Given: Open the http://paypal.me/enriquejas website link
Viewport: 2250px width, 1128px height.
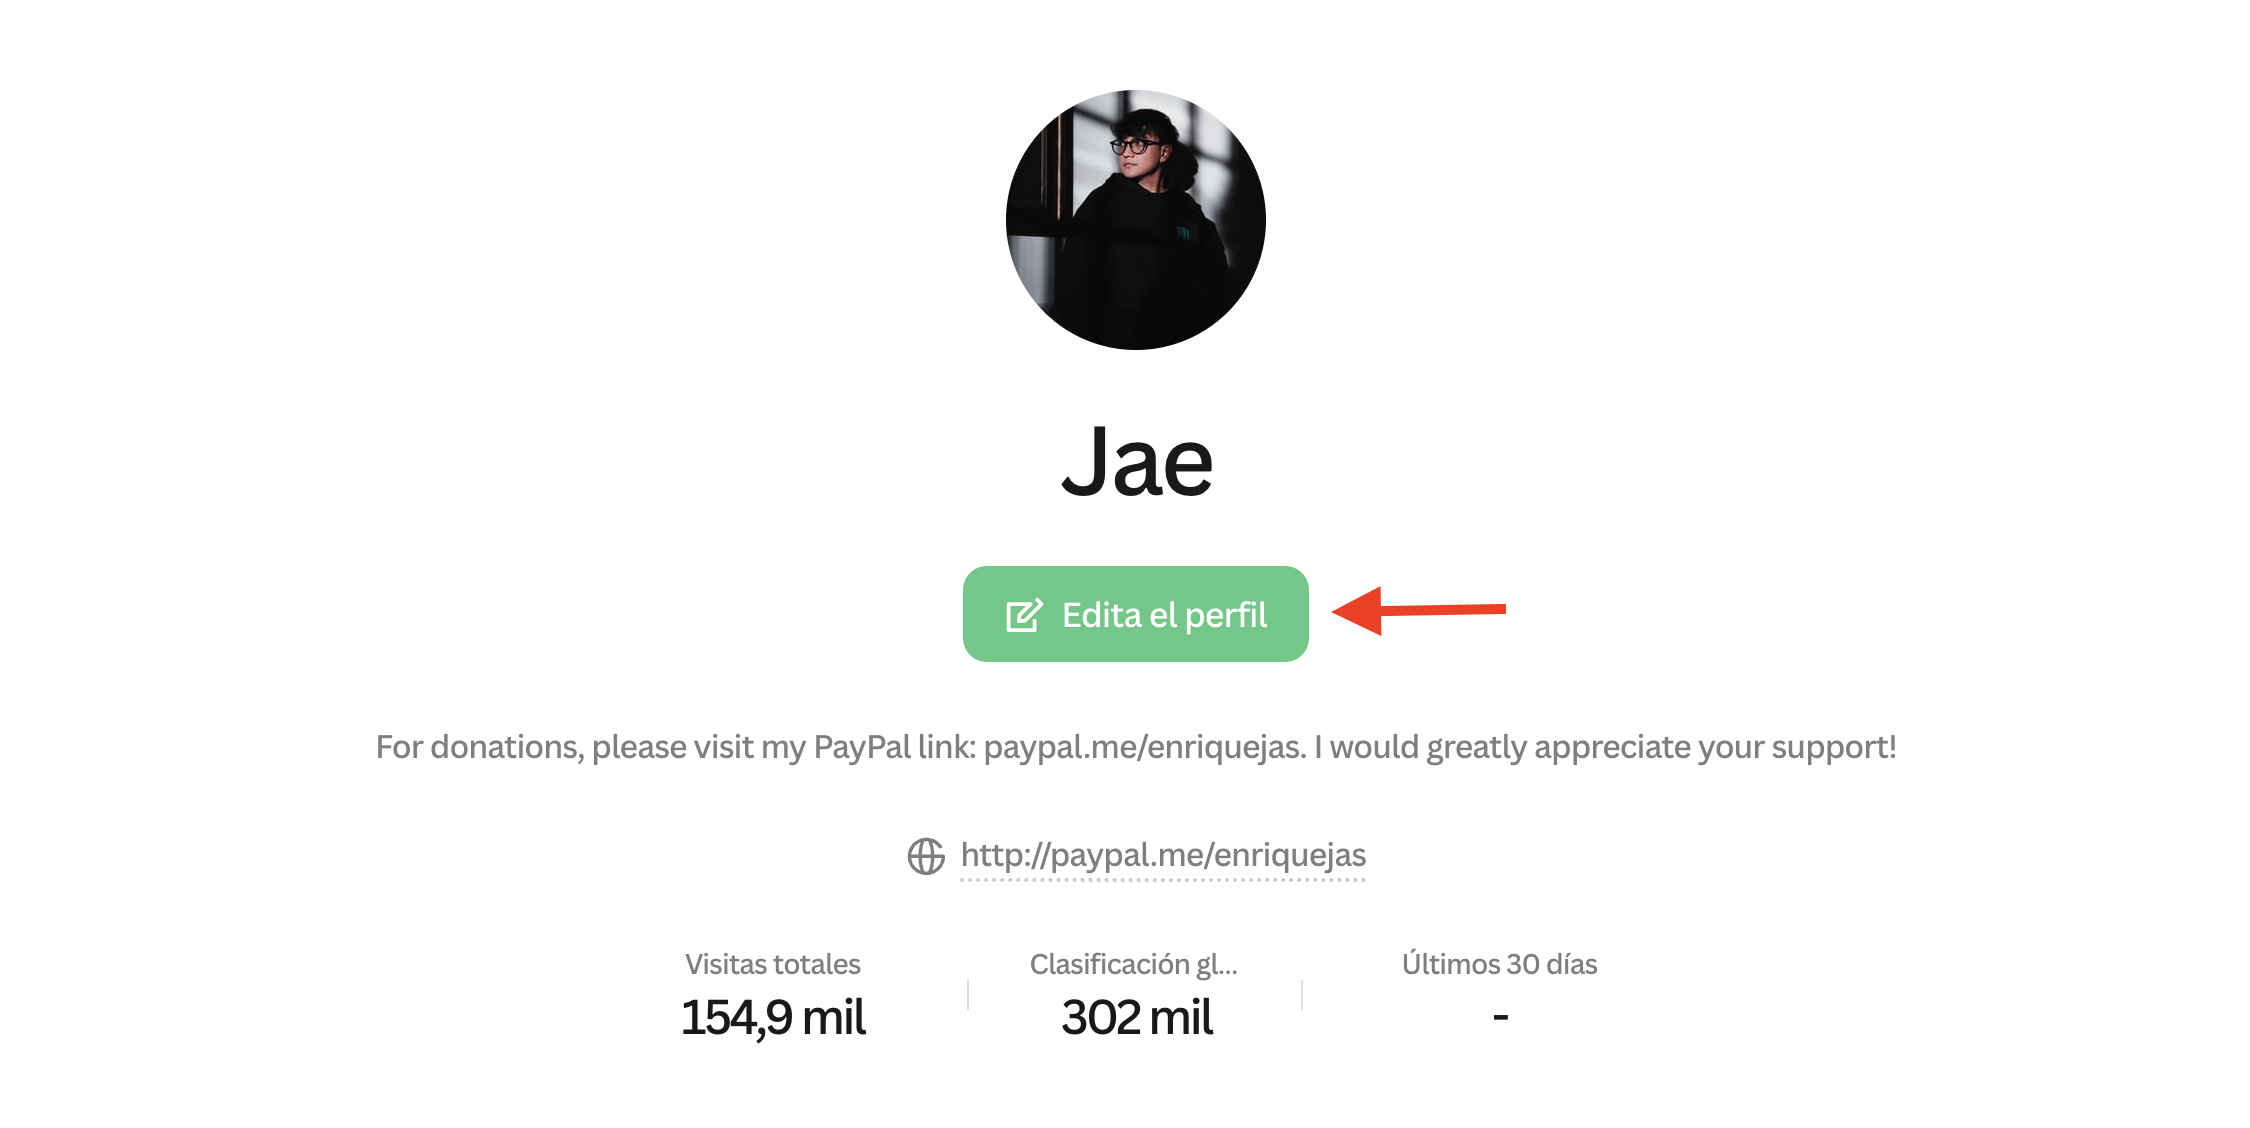Looking at the screenshot, I should [1163, 855].
